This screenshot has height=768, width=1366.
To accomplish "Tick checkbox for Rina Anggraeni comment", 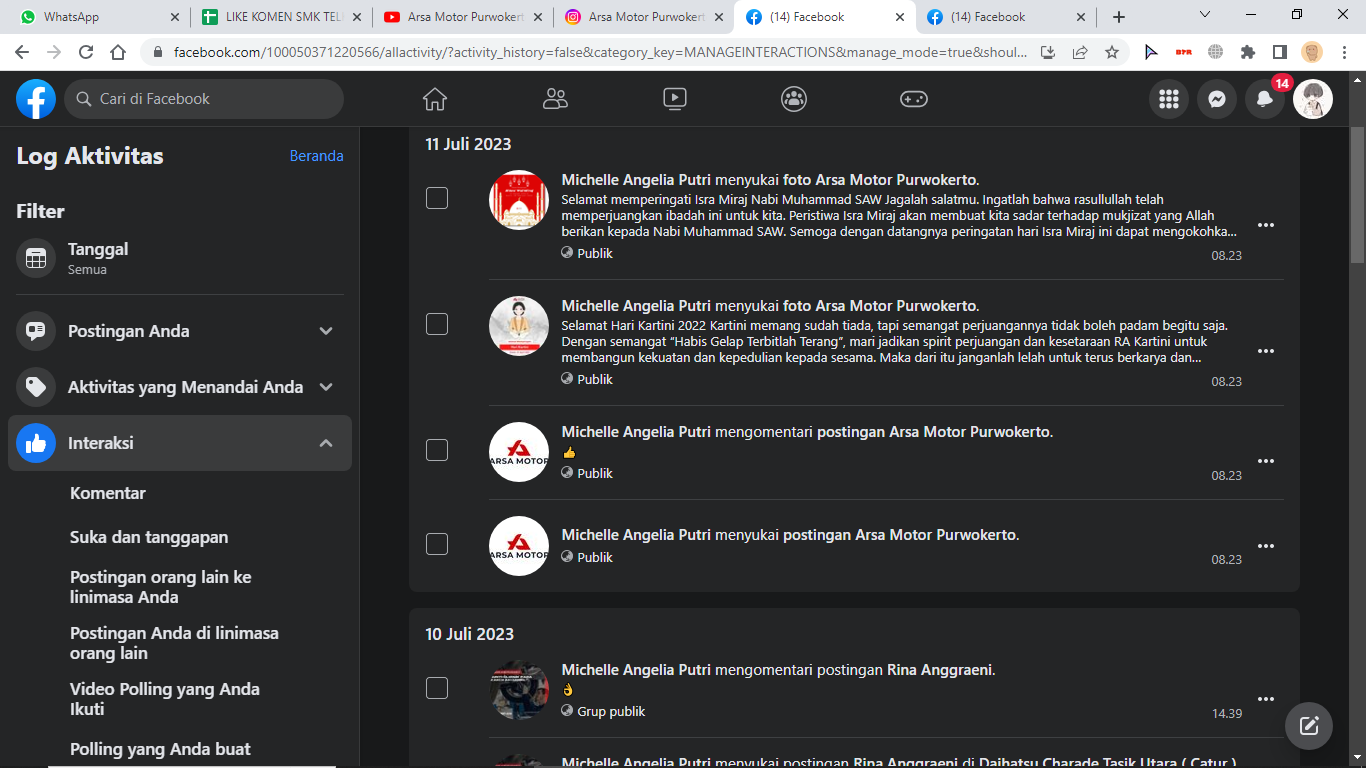I will (437, 688).
